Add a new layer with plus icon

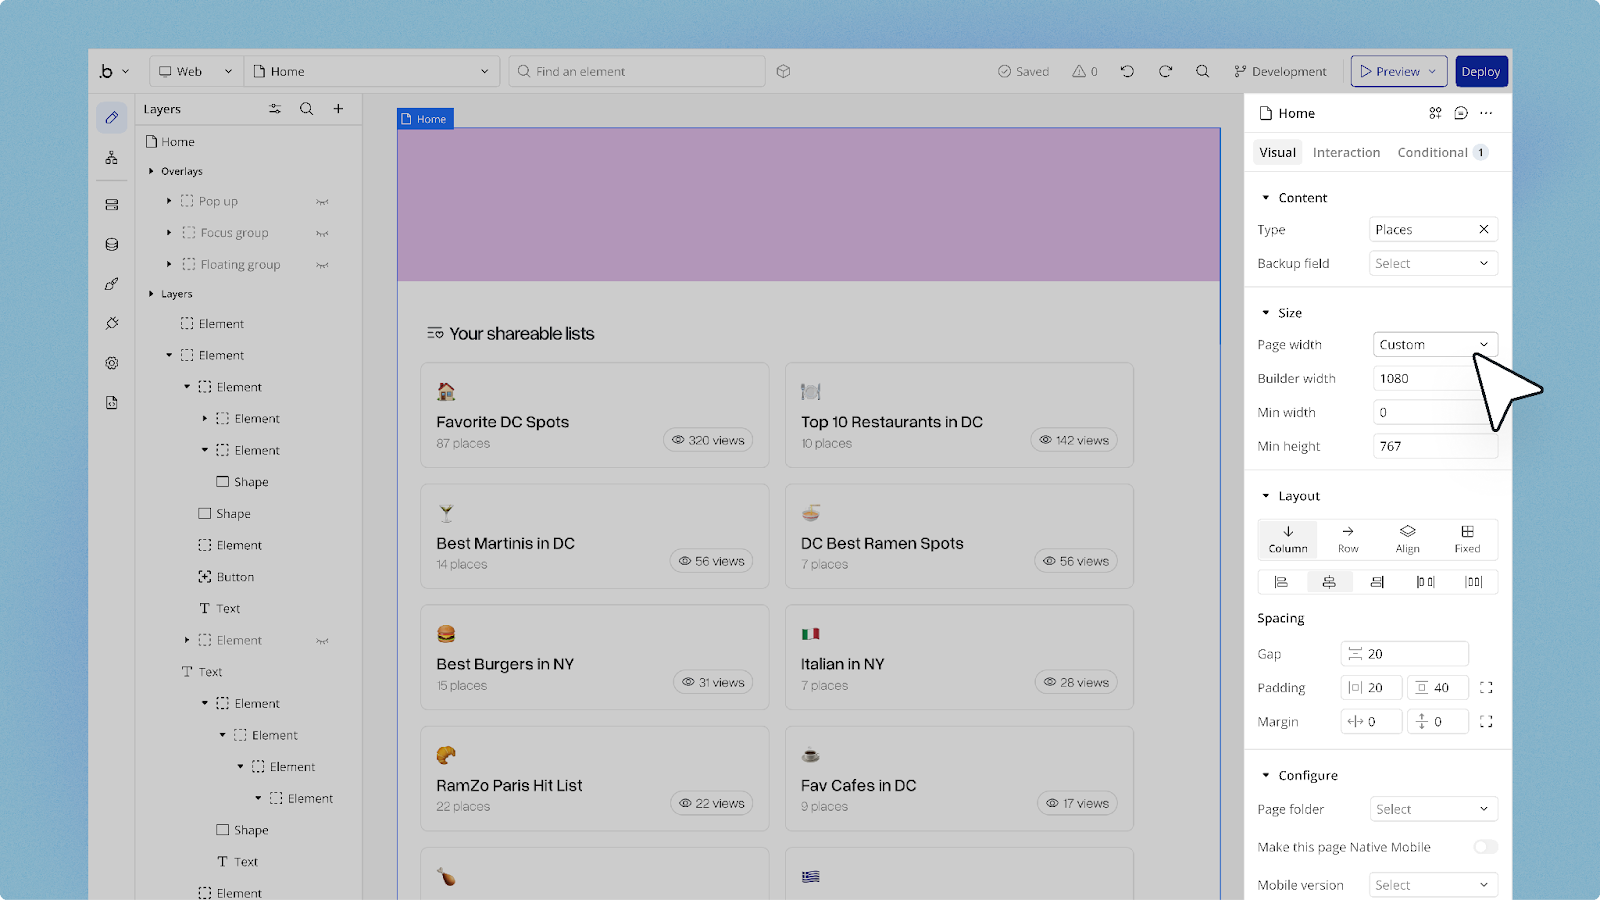point(338,109)
